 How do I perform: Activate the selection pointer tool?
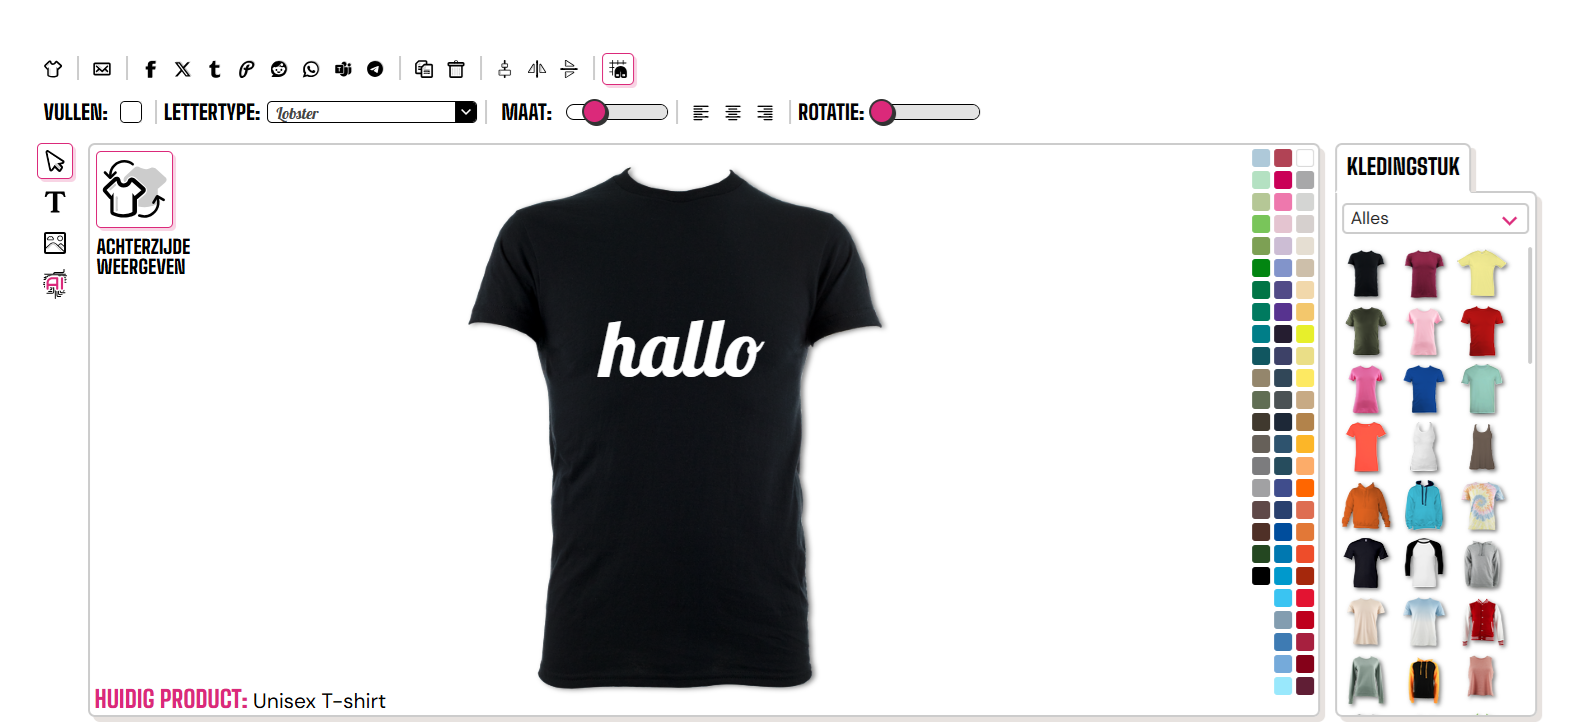pyautogui.click(x=55, y=161)
